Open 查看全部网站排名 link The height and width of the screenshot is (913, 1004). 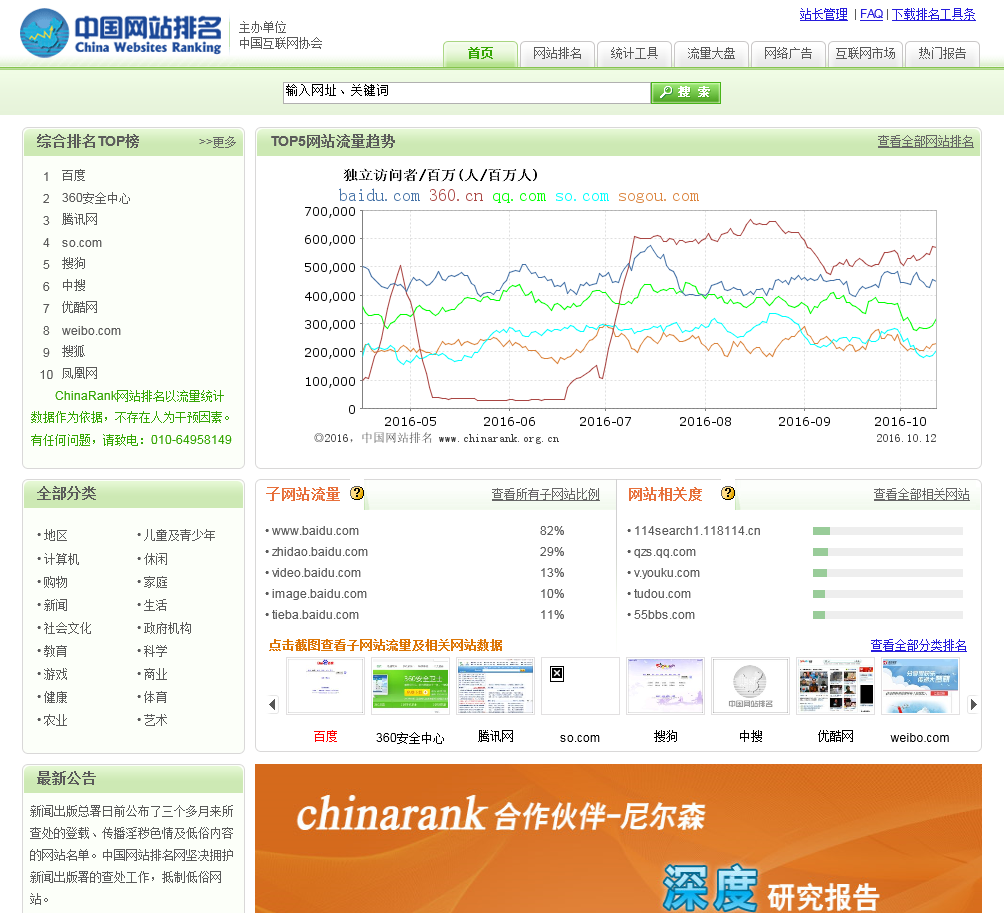(x=925, y=141)
